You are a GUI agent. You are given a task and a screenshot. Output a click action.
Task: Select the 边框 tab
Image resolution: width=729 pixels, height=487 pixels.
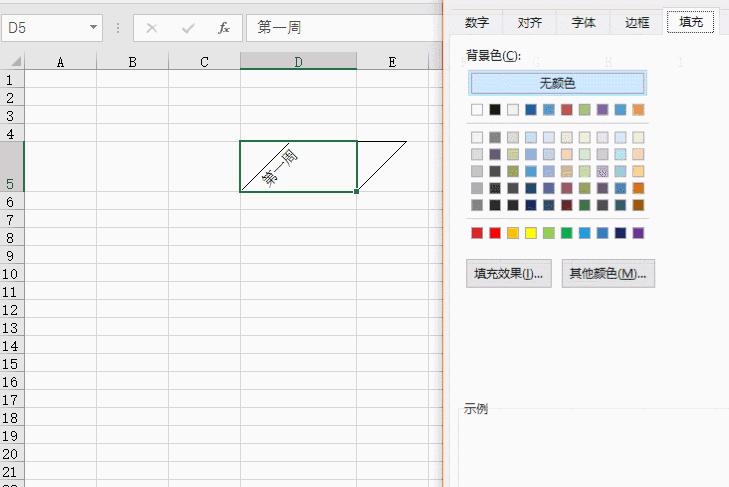[637, 22]
